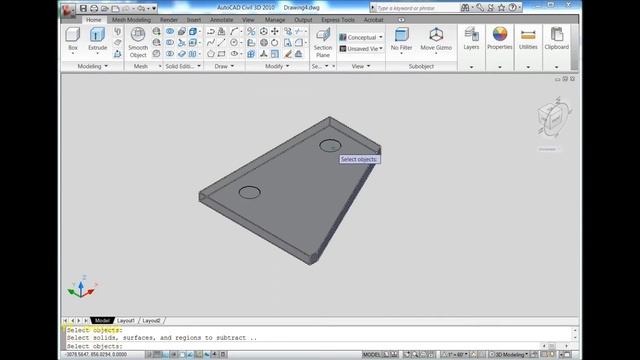Toggle Ortho Mode in status bar
The height and width of the screenshot is (360, 640).
coord(166,355)
